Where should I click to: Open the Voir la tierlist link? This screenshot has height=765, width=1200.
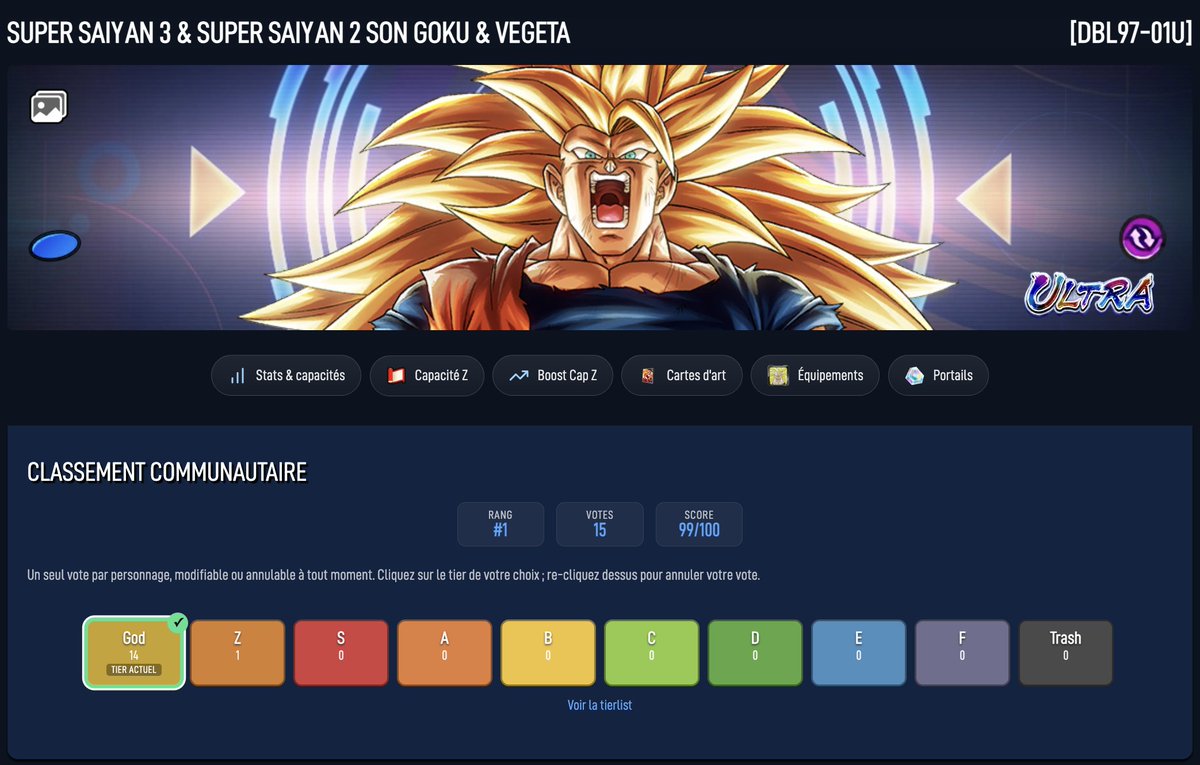click(600, 705)
